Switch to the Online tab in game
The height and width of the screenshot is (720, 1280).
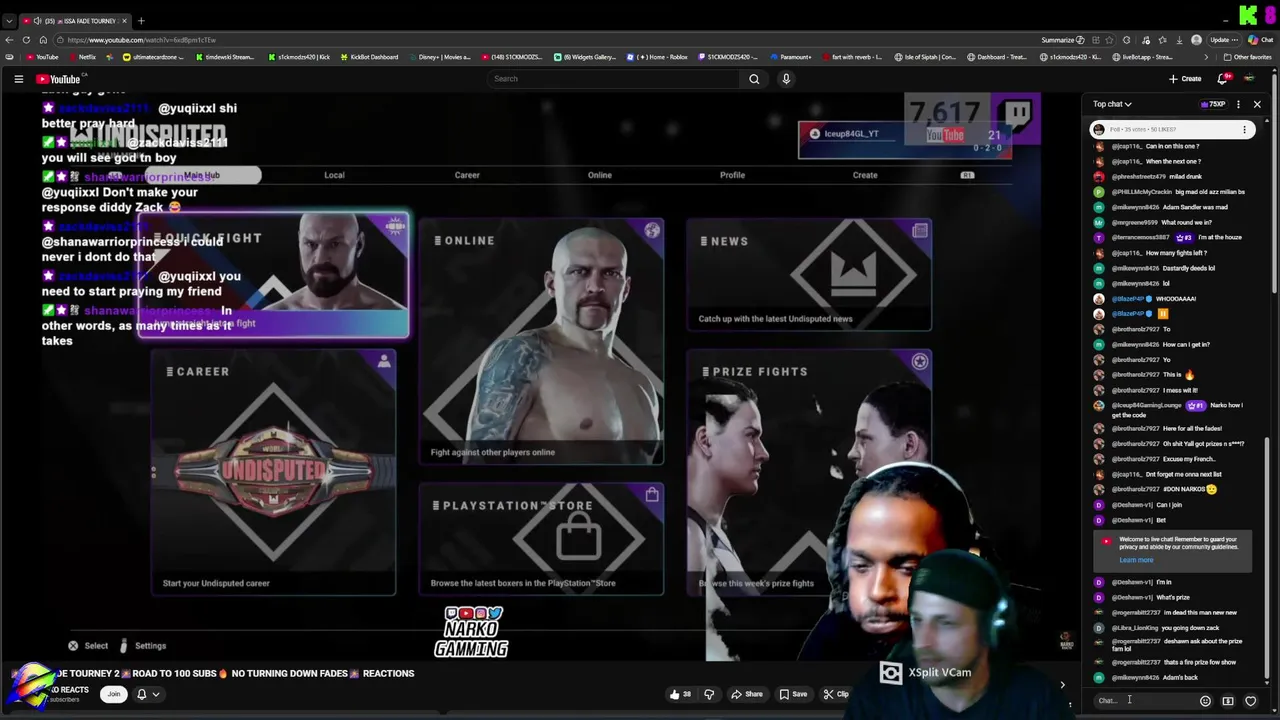point(599,175)
